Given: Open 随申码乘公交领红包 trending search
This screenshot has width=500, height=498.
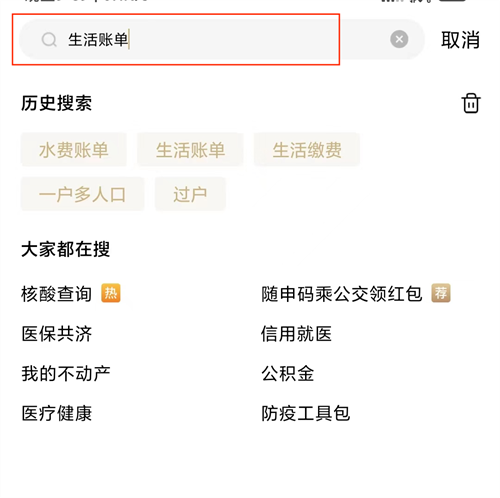Looking at the screenshot, I should click(x=342, y=294).
